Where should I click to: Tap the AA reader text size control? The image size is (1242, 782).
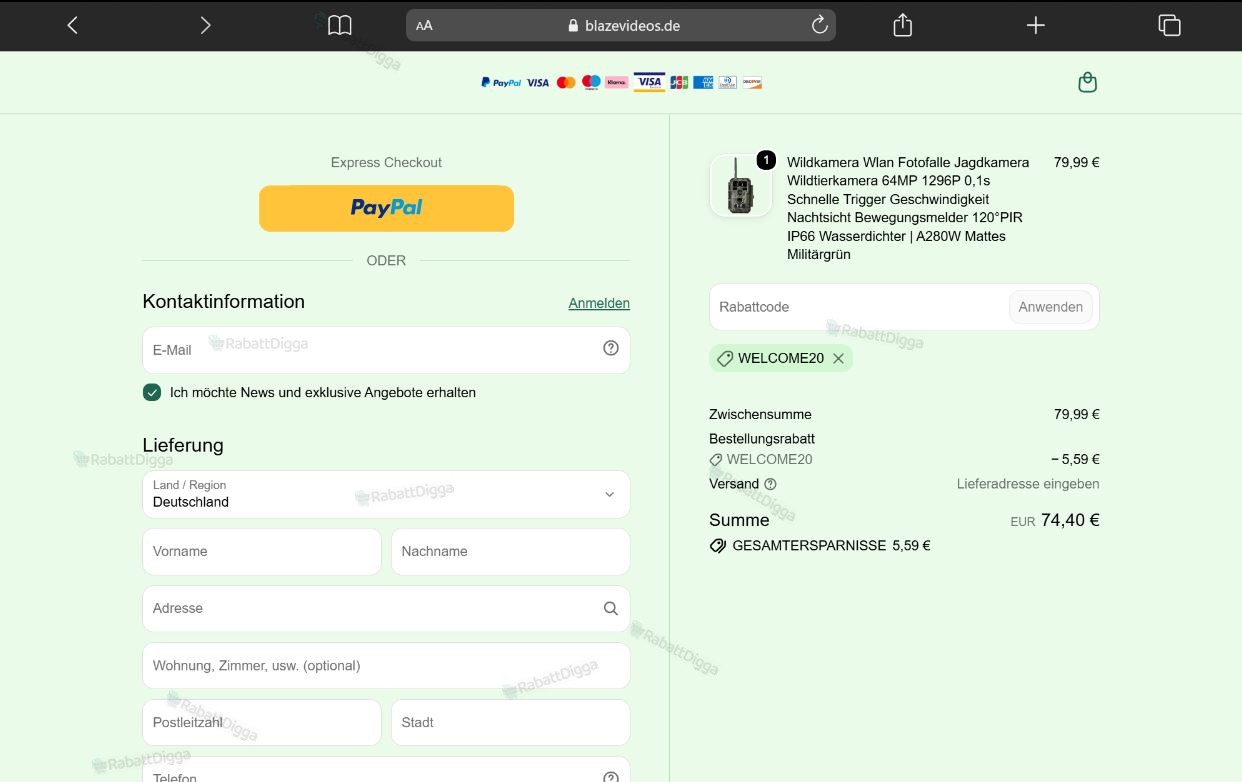click(424, 26)
